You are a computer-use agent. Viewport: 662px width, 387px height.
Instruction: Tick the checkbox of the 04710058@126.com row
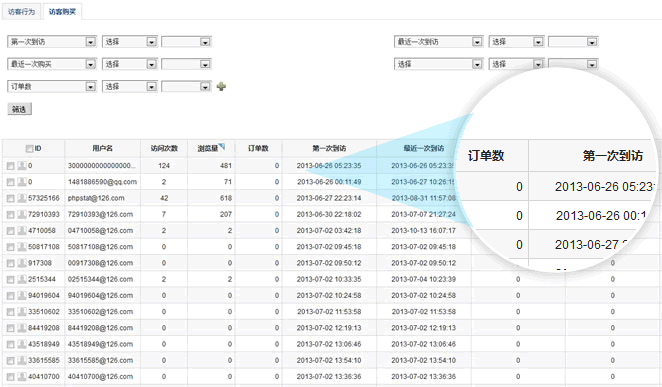click(x=11, y=231)
